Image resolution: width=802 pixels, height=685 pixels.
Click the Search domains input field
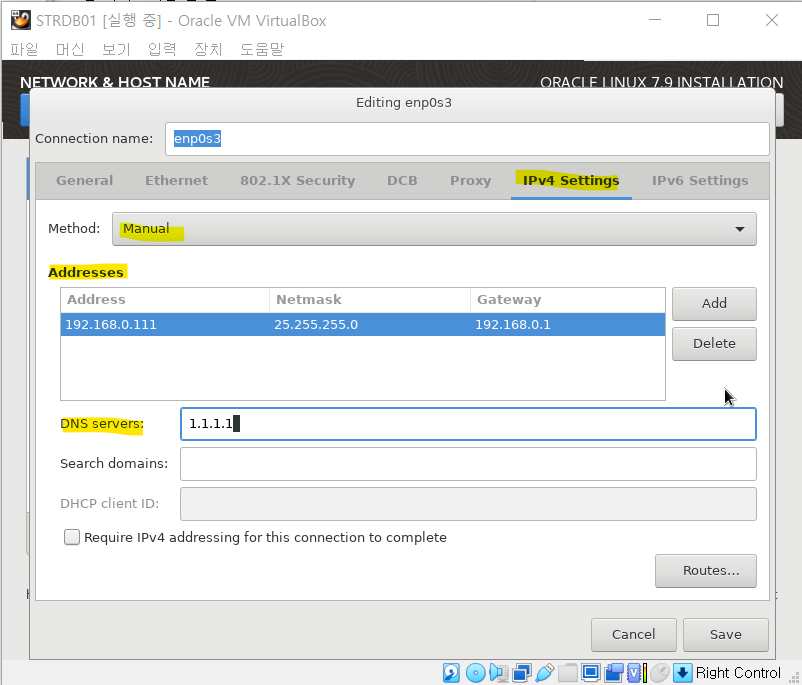tap(468, 464)
